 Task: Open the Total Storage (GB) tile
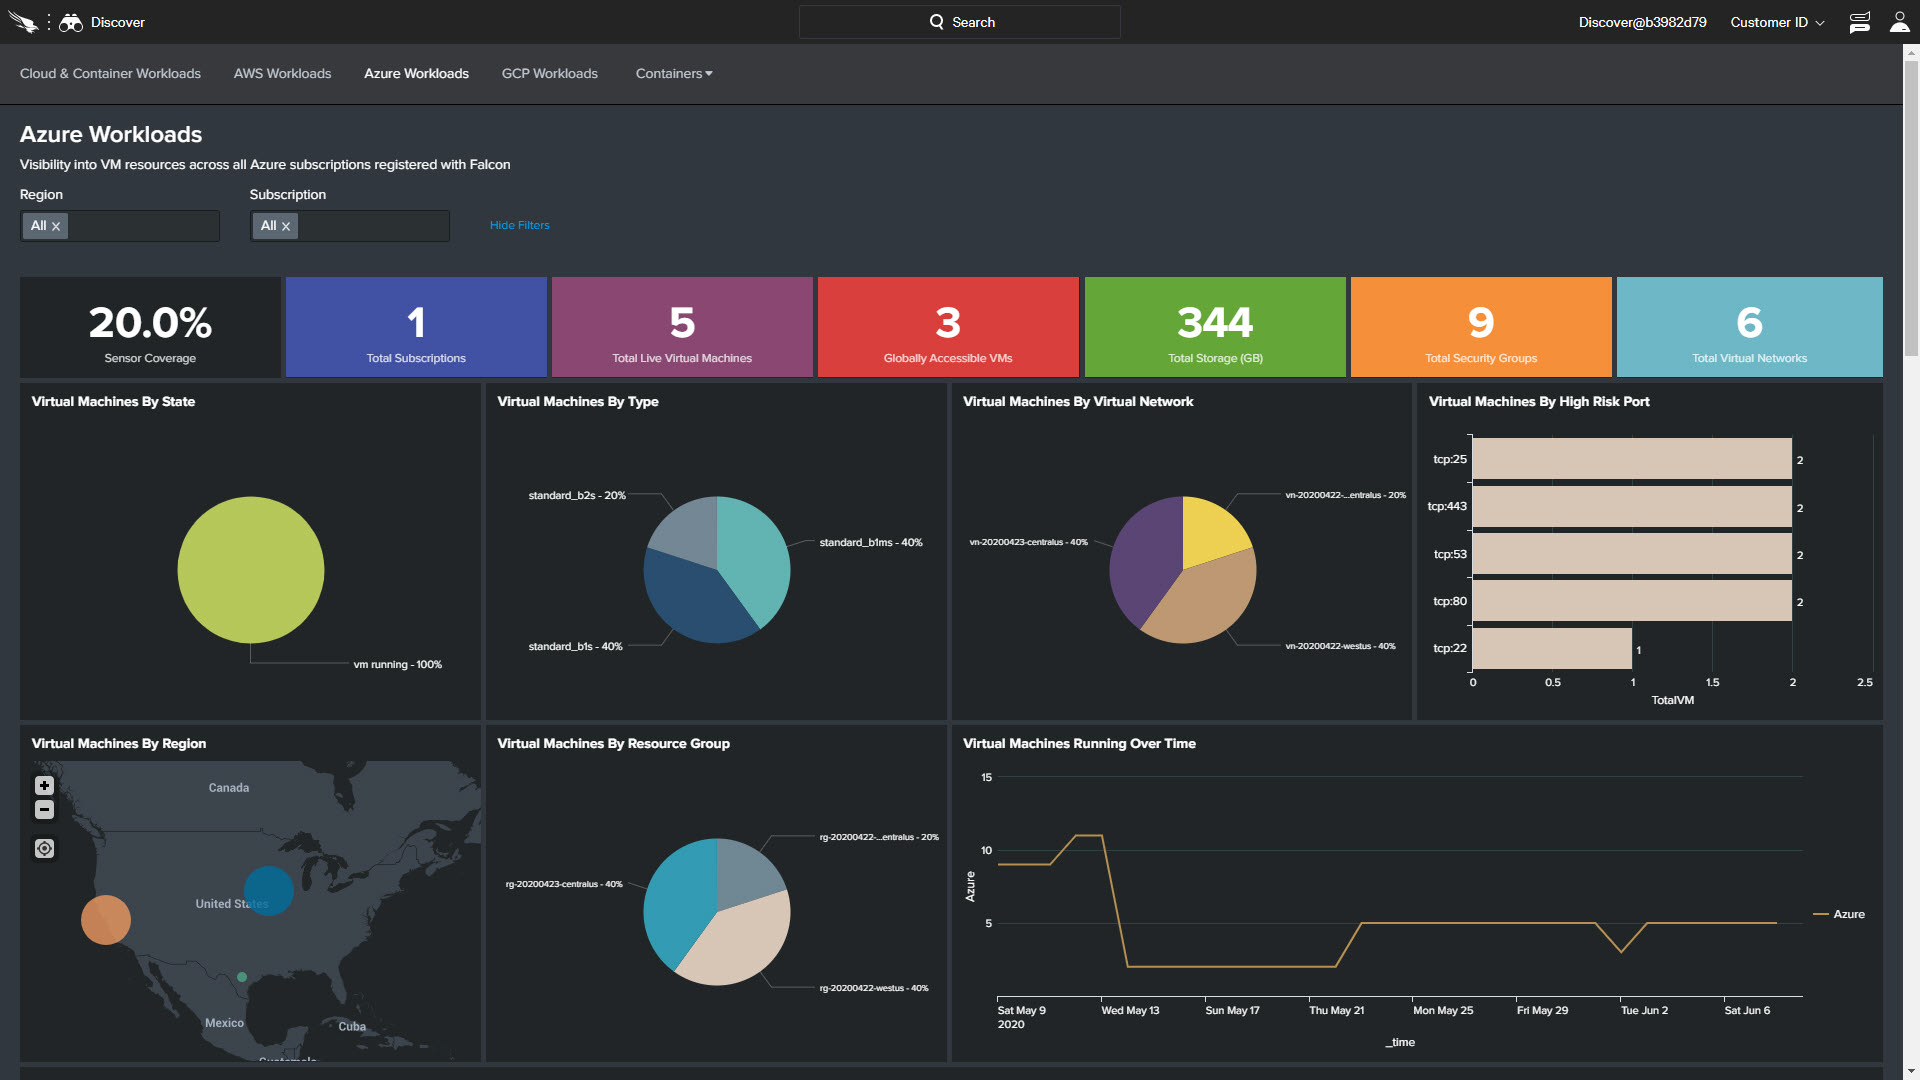pos(1215,327)
